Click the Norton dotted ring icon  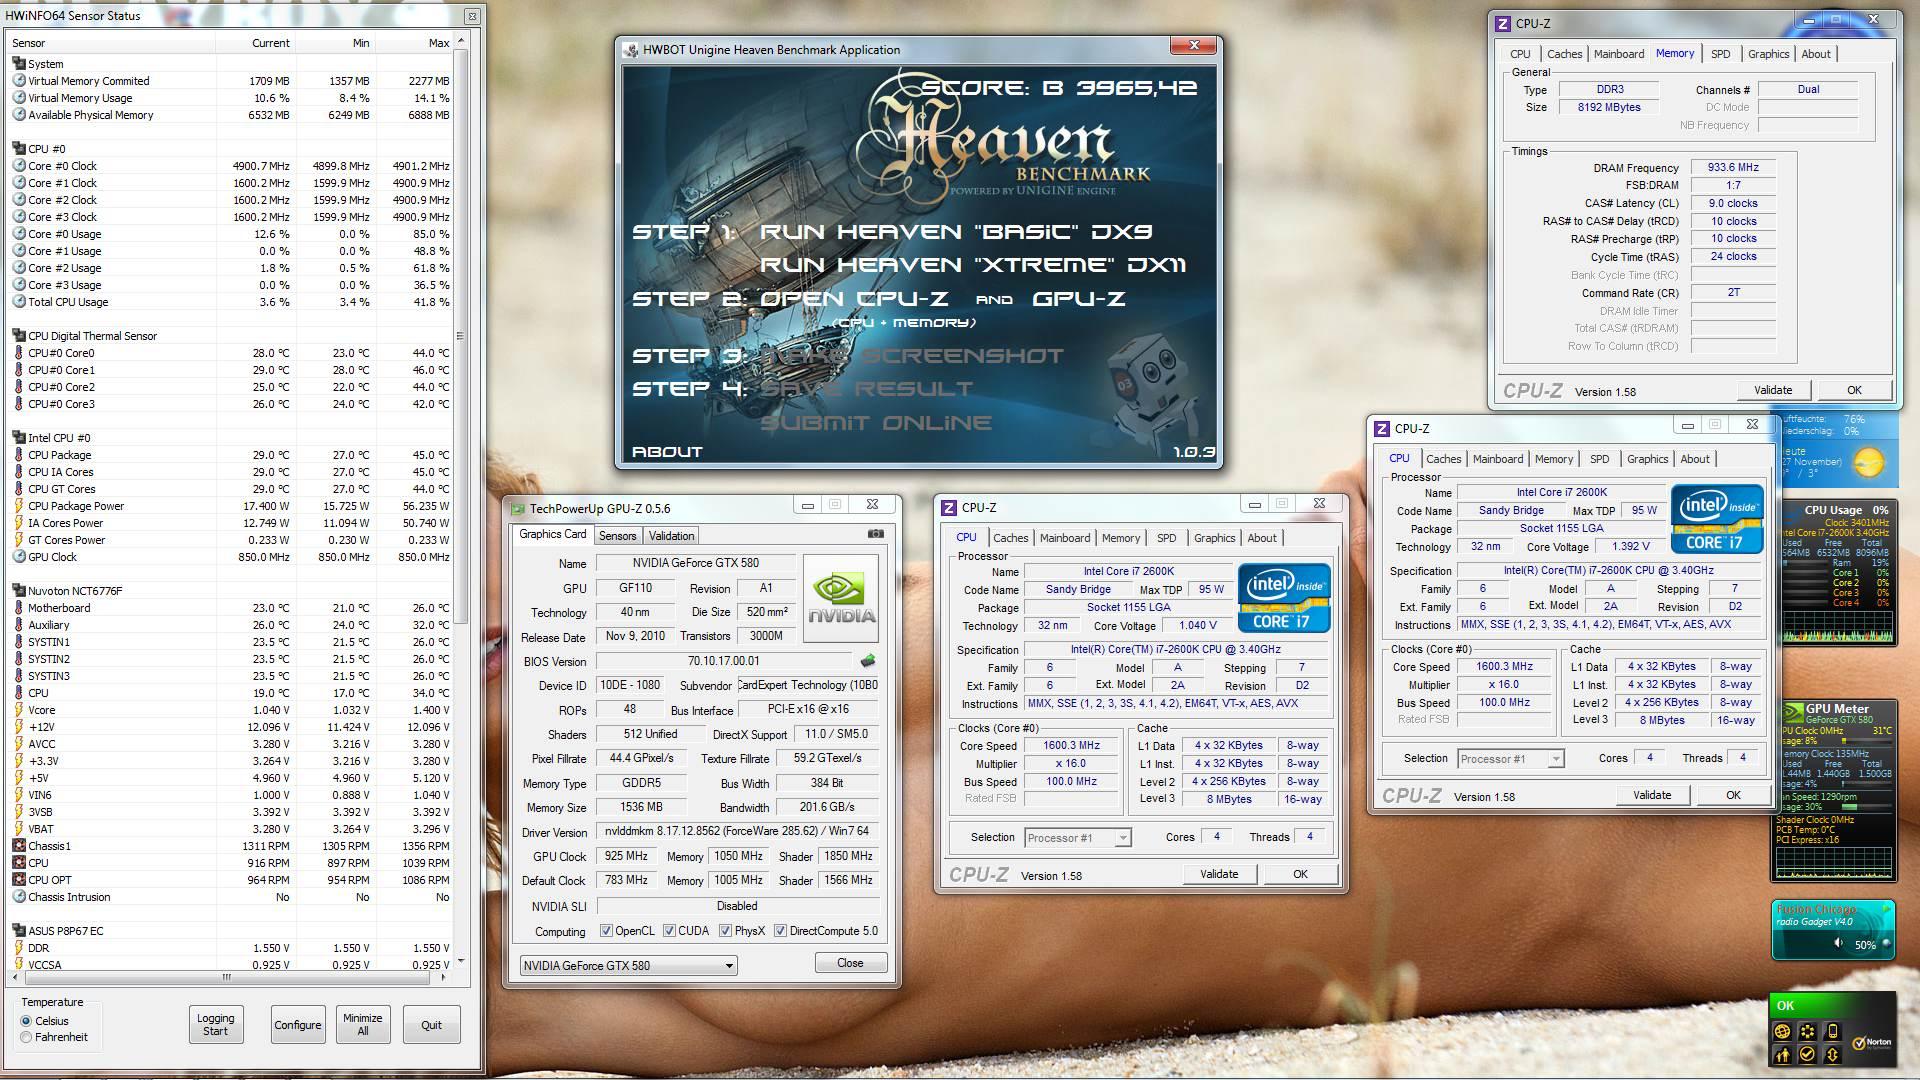point(1807,1031)
